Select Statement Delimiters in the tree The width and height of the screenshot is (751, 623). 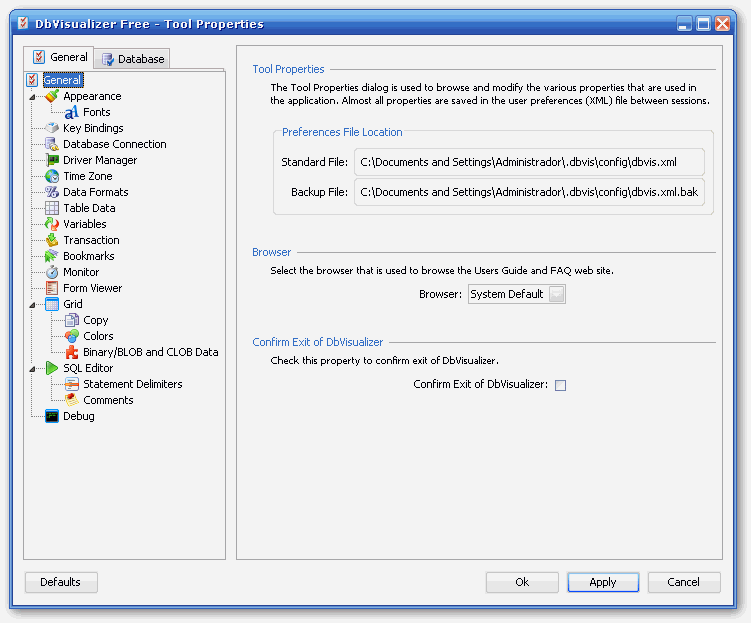[x=133, y=384]
